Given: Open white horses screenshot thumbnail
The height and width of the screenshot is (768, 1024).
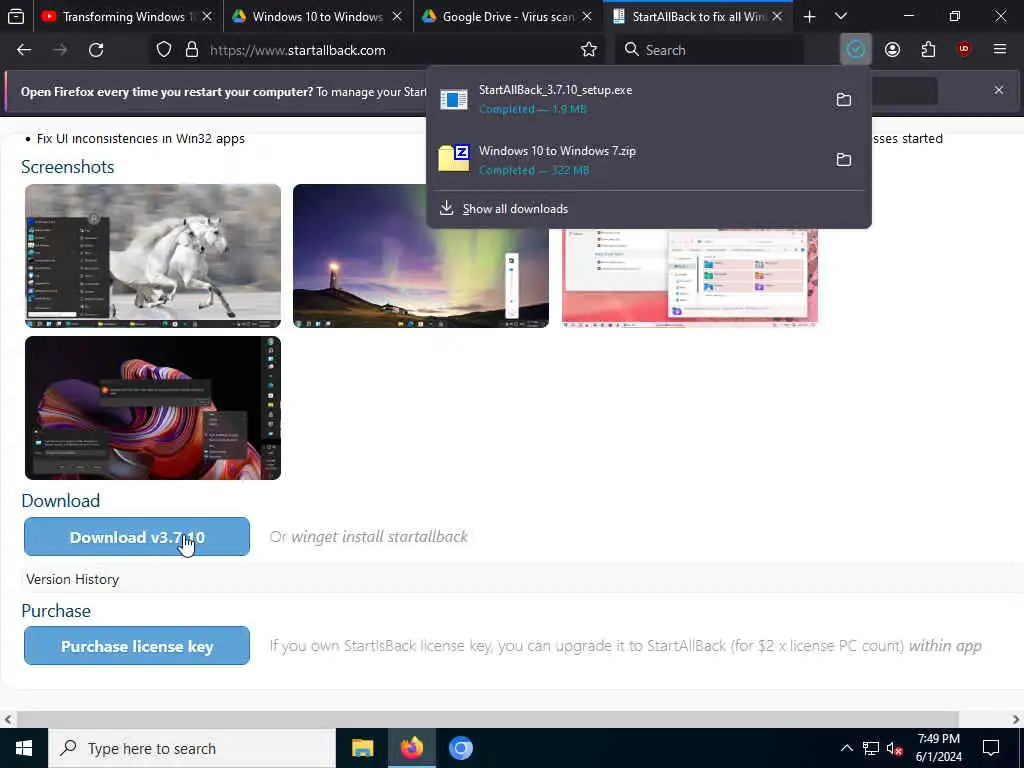Looking at the screenshot, I should click(x=153, y=256).
